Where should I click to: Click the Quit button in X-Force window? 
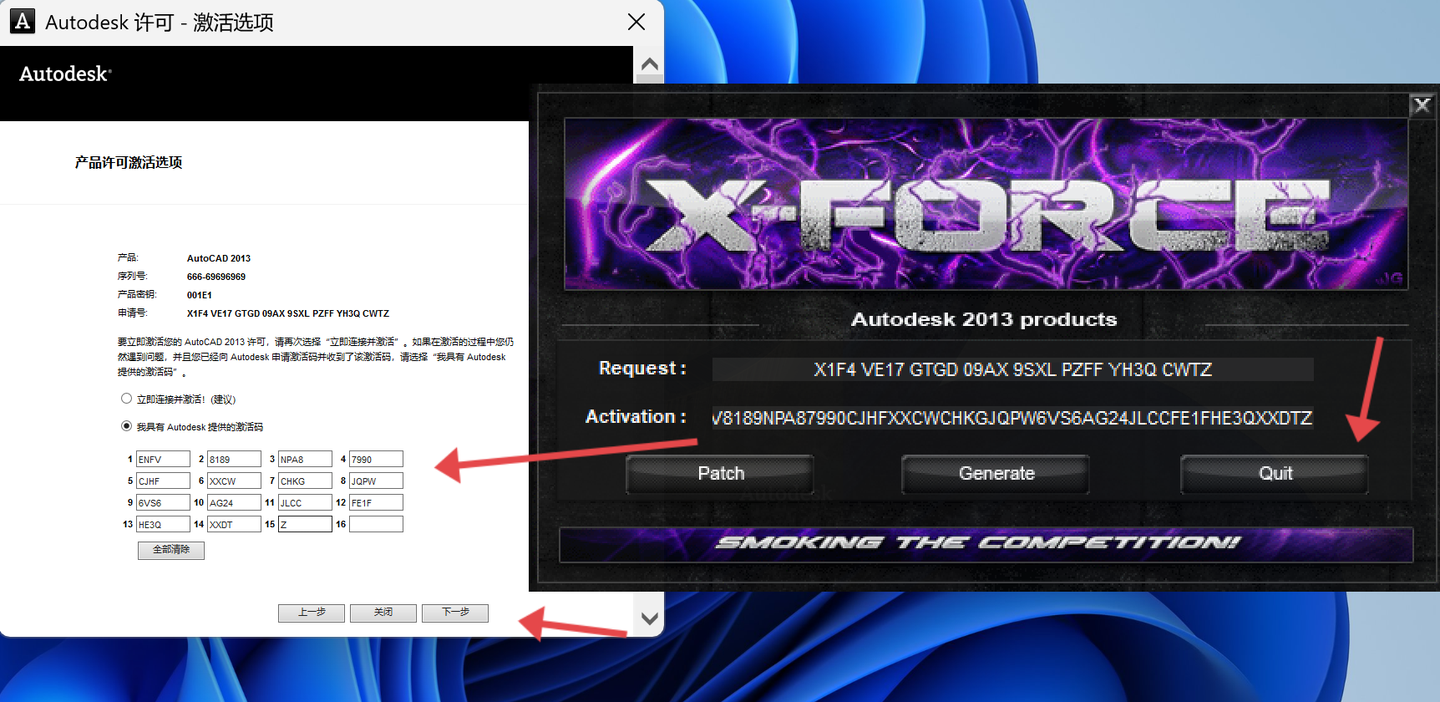click(1275, 474)
